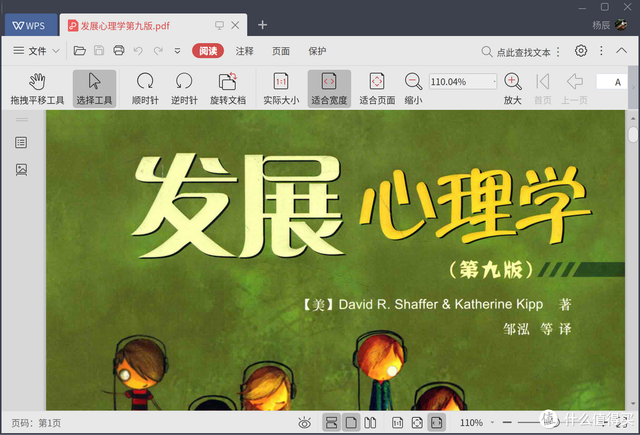This screenshot has width=640, height=435.
Task: Go to previous page
Action: click(x=574, y=89)
